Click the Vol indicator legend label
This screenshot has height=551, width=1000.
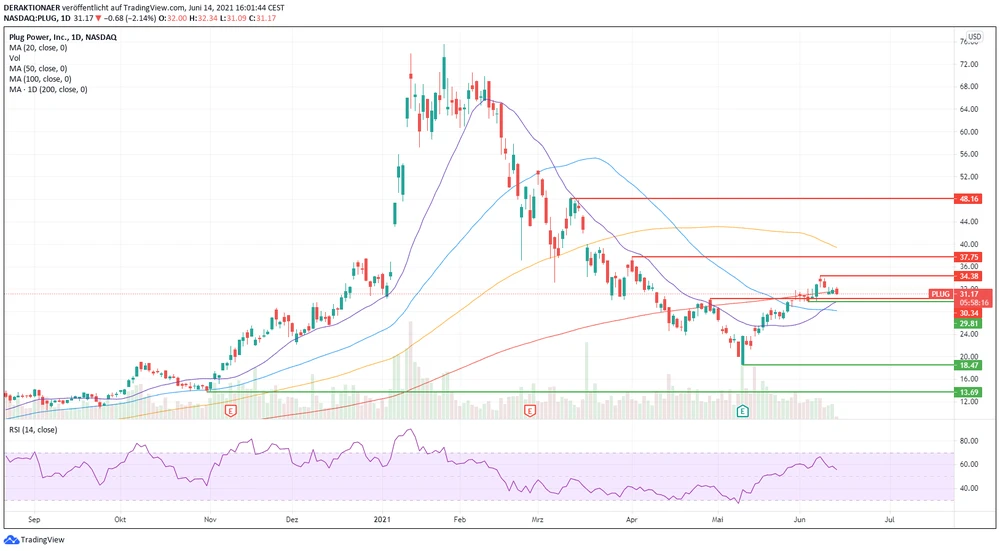[x=15, y=59]
